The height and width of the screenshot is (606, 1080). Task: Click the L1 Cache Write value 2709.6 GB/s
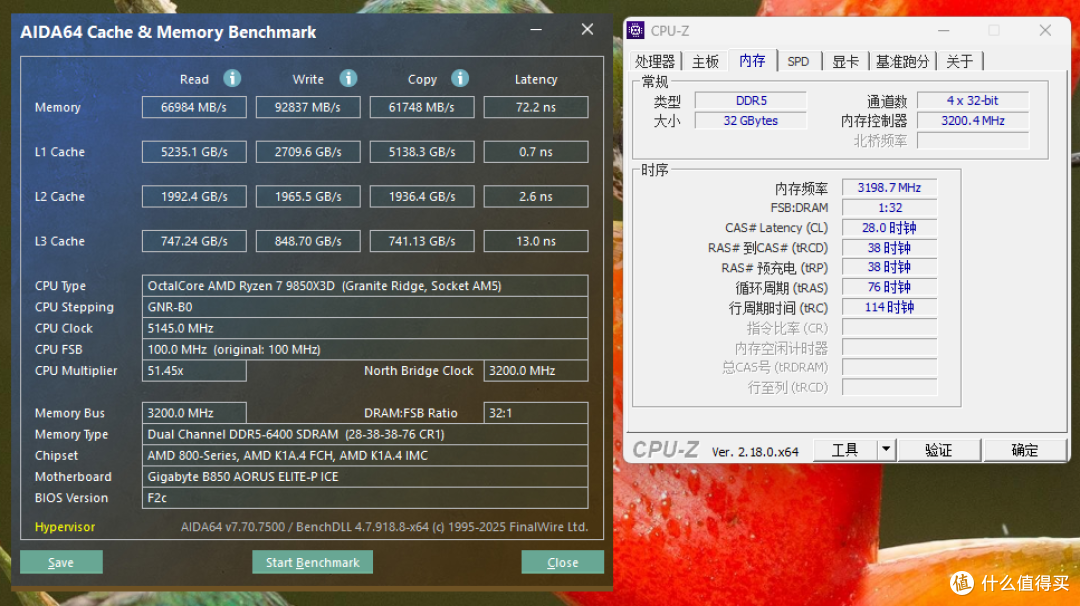(308, 152)
